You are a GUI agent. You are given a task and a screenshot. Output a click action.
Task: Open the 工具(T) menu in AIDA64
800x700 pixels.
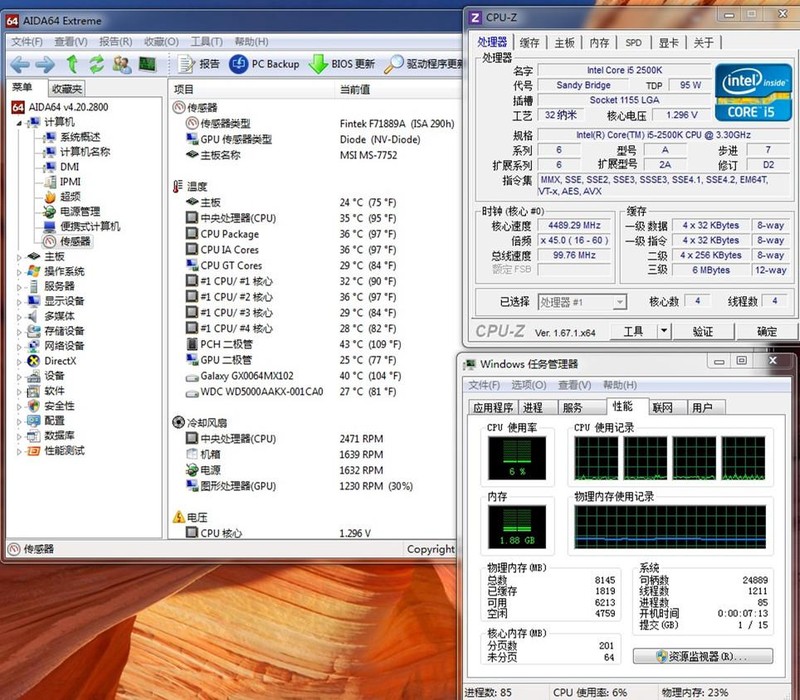206,42
